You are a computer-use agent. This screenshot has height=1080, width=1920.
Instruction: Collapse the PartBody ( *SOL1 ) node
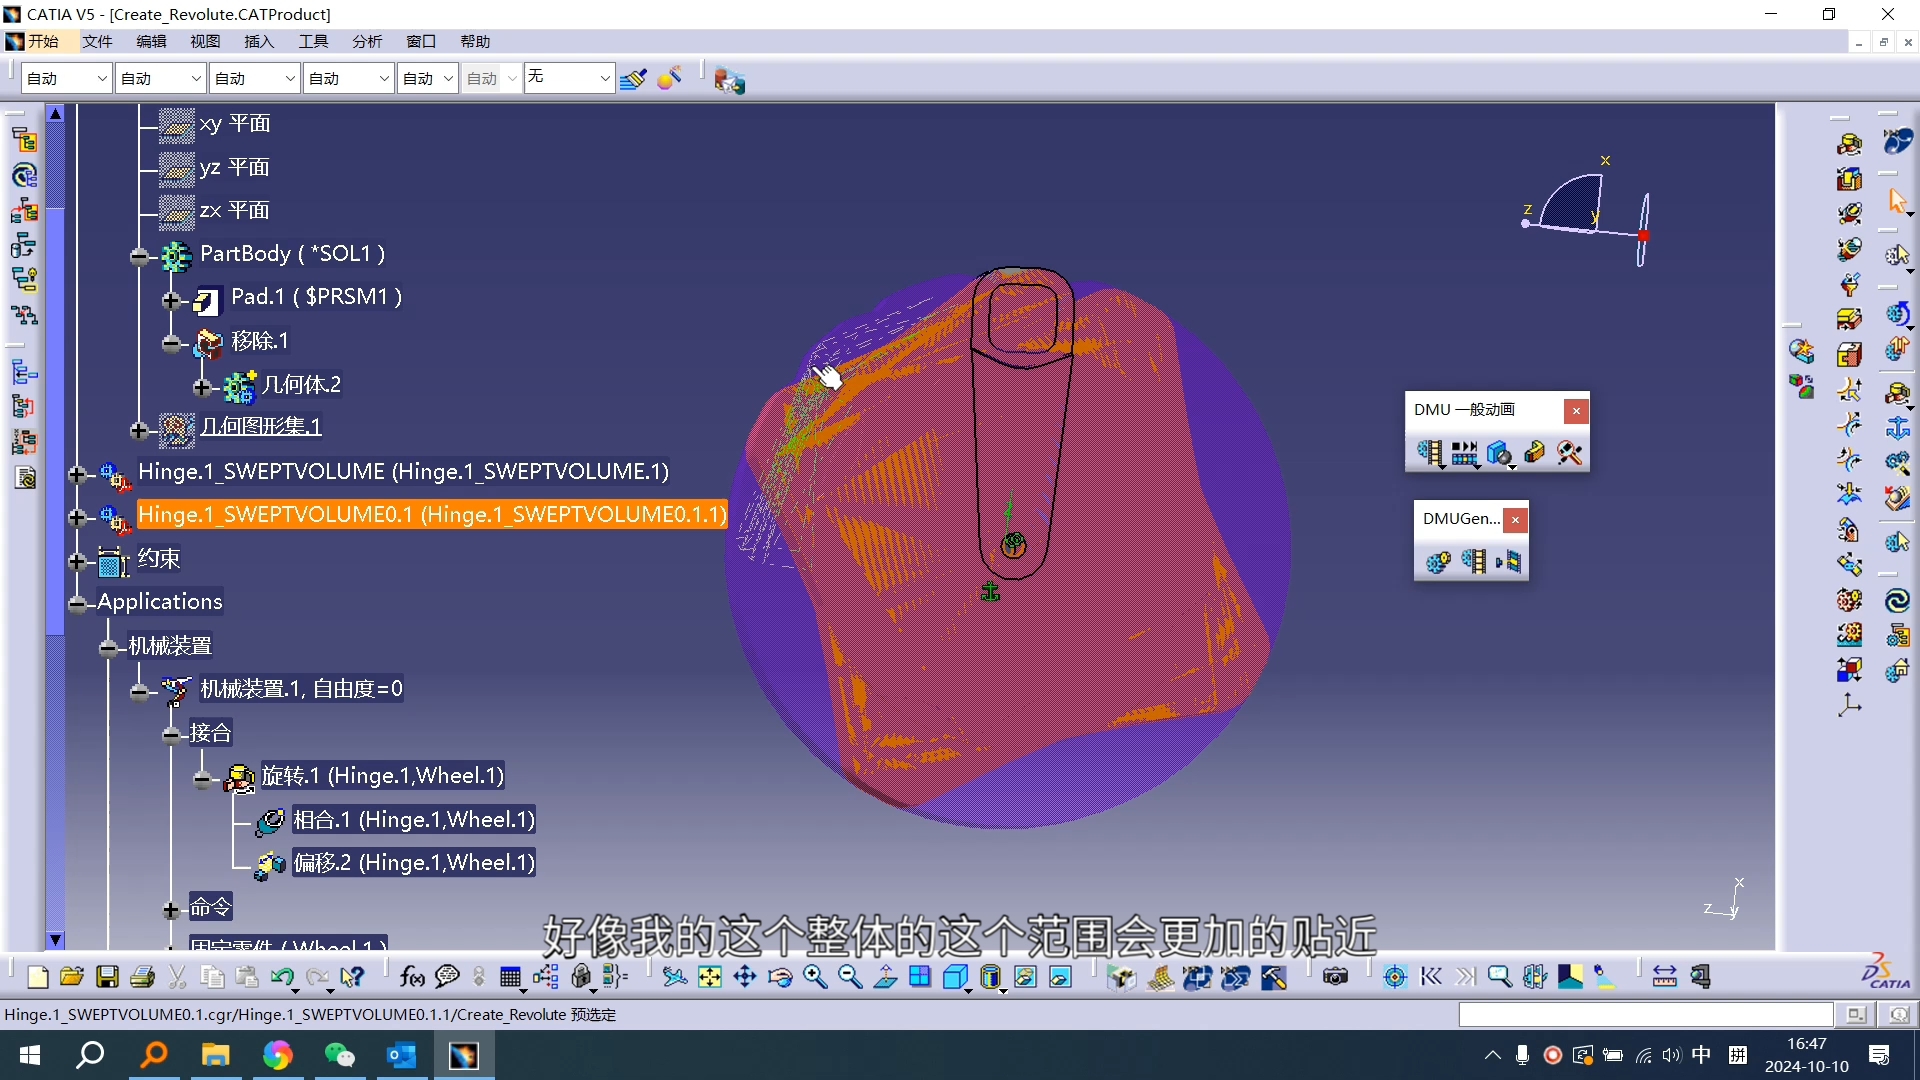tap(140, 257)
